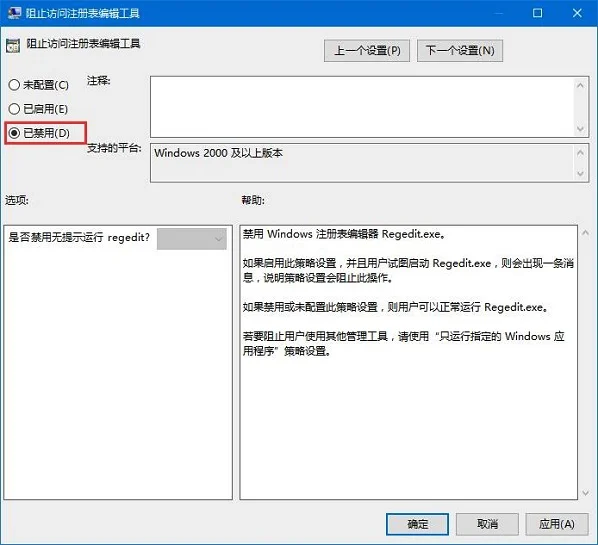Go to 上一个设置(P) previous setting
The width and height of the screenshot is (598, 545).
click(367, 50)
